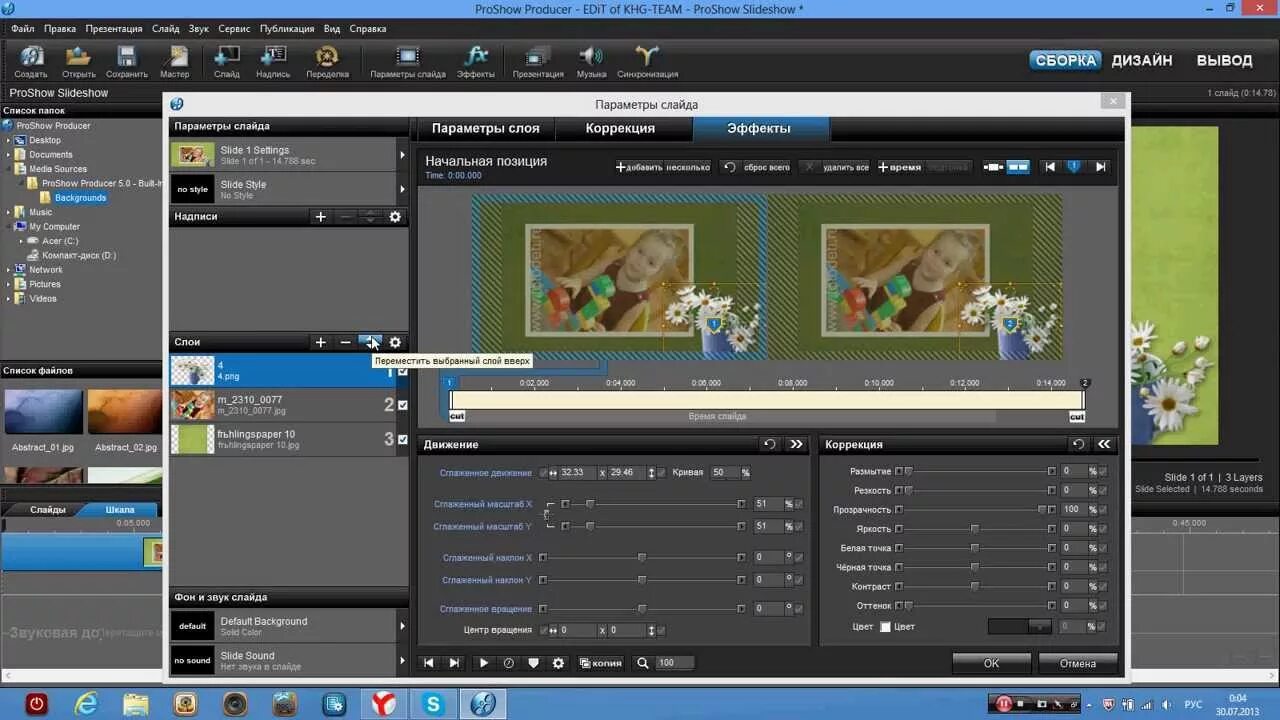Go to next keyframe in preview header
Image resolution: width=1280 pixels, height=720 pixels.
pos(1100,167)
